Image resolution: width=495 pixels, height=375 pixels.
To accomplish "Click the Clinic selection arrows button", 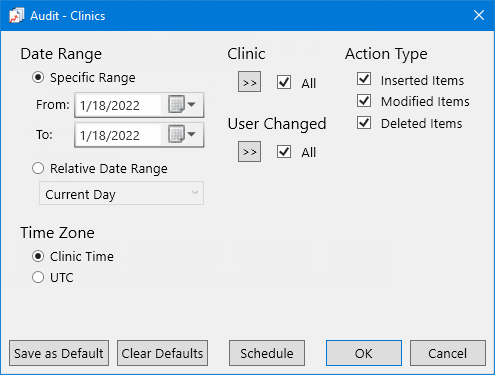I will pos(249,82).
